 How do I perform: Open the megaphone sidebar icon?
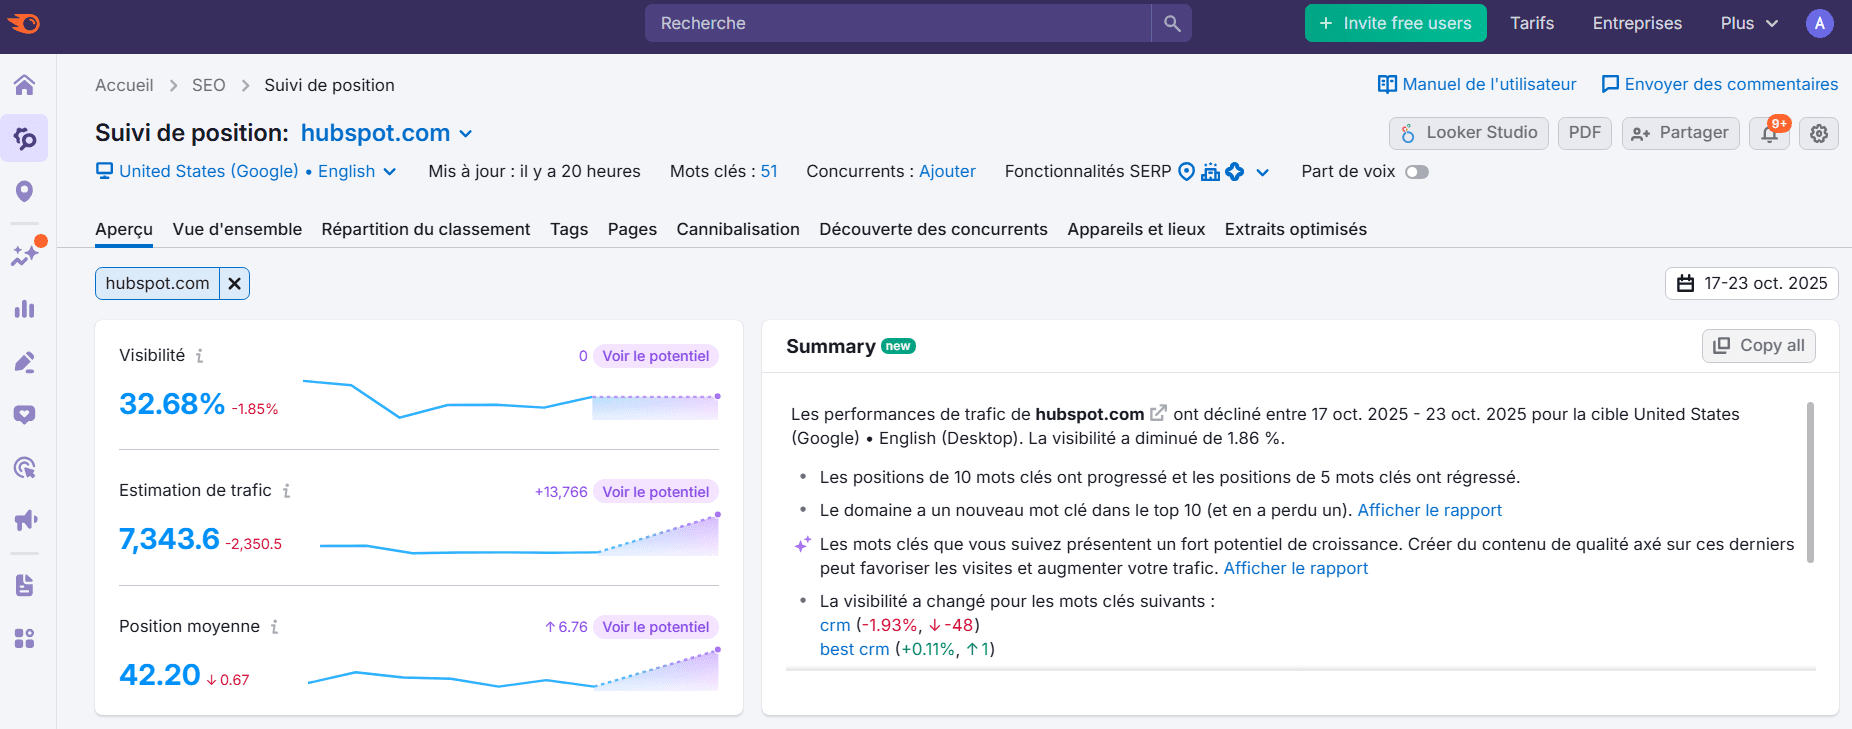[x=25, y=520]
